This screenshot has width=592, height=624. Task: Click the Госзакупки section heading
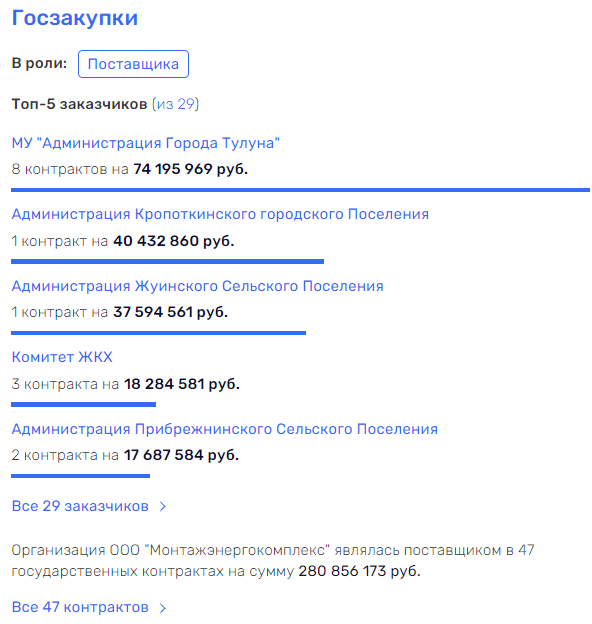pyautogui.click(x=75, y=18)
